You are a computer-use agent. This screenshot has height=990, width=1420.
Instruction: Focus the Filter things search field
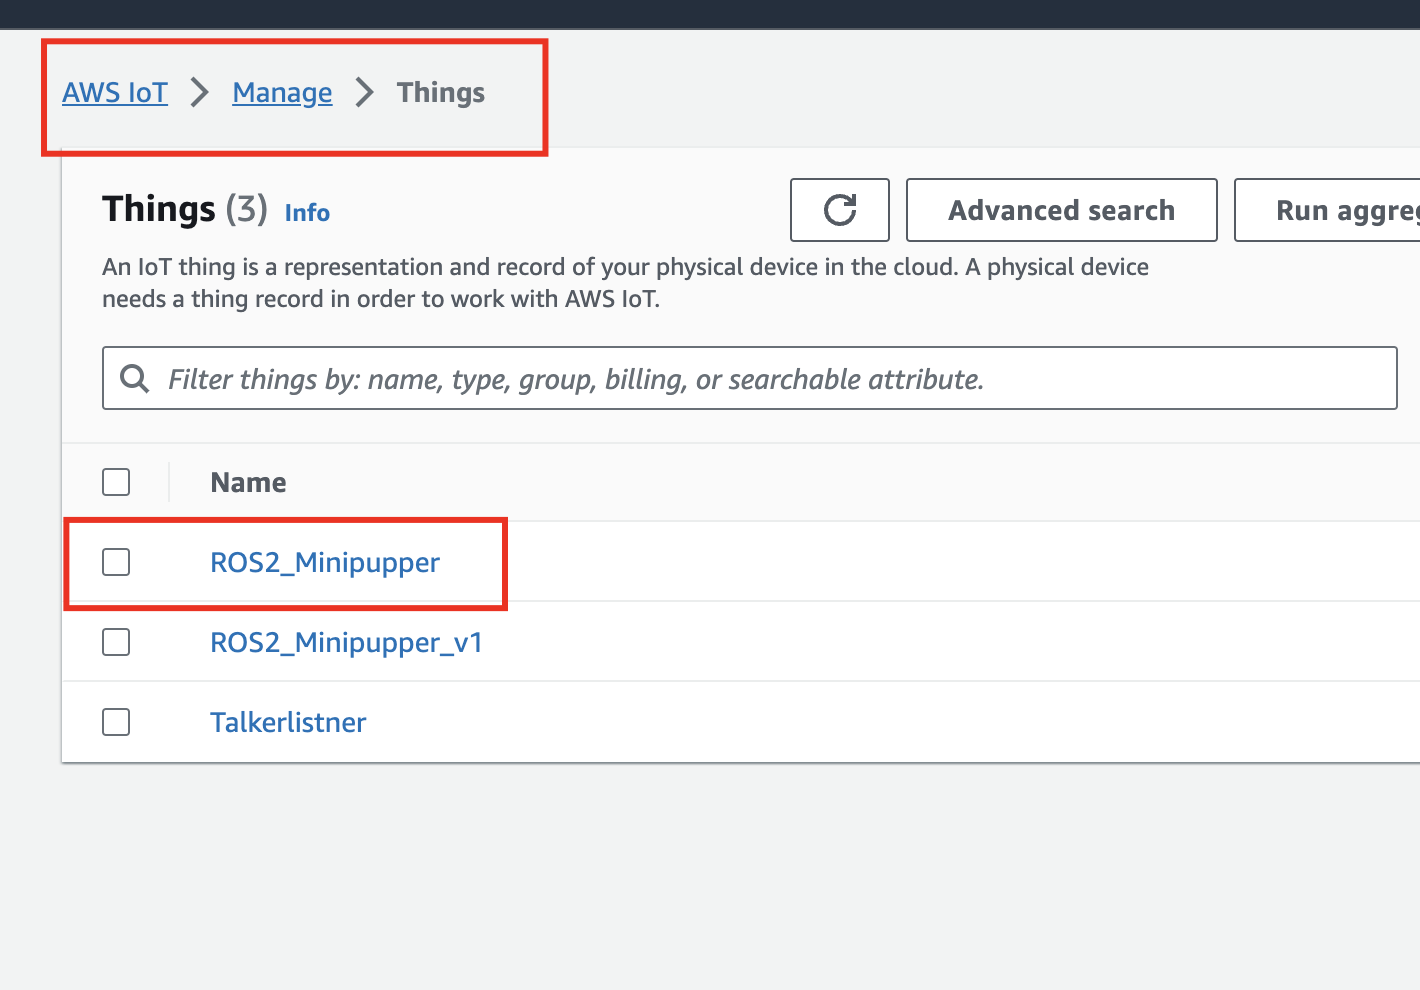(x=760, y=379)
